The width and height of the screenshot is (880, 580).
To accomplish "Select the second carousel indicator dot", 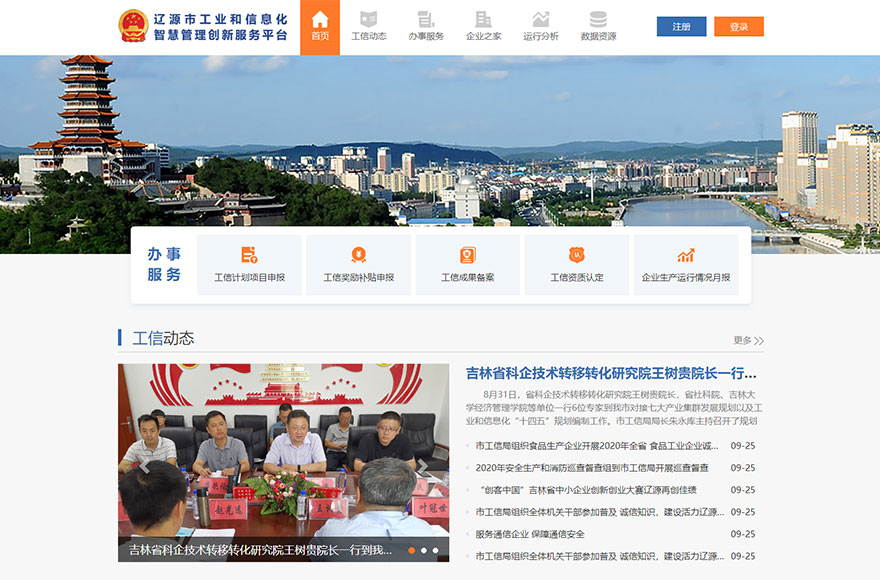I will 424,550.
